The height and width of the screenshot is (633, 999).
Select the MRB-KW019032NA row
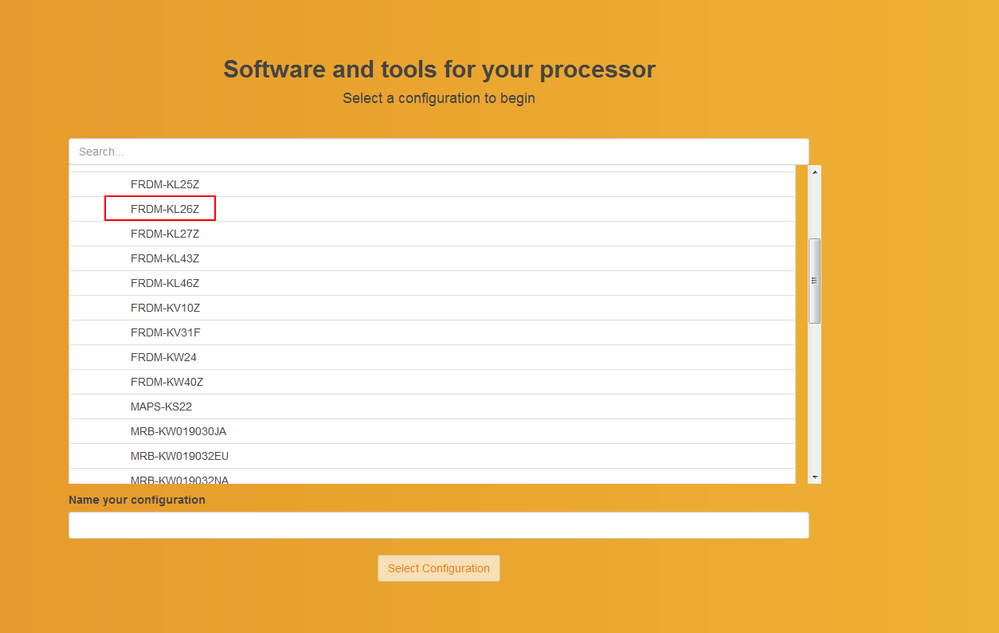(432, 477)
